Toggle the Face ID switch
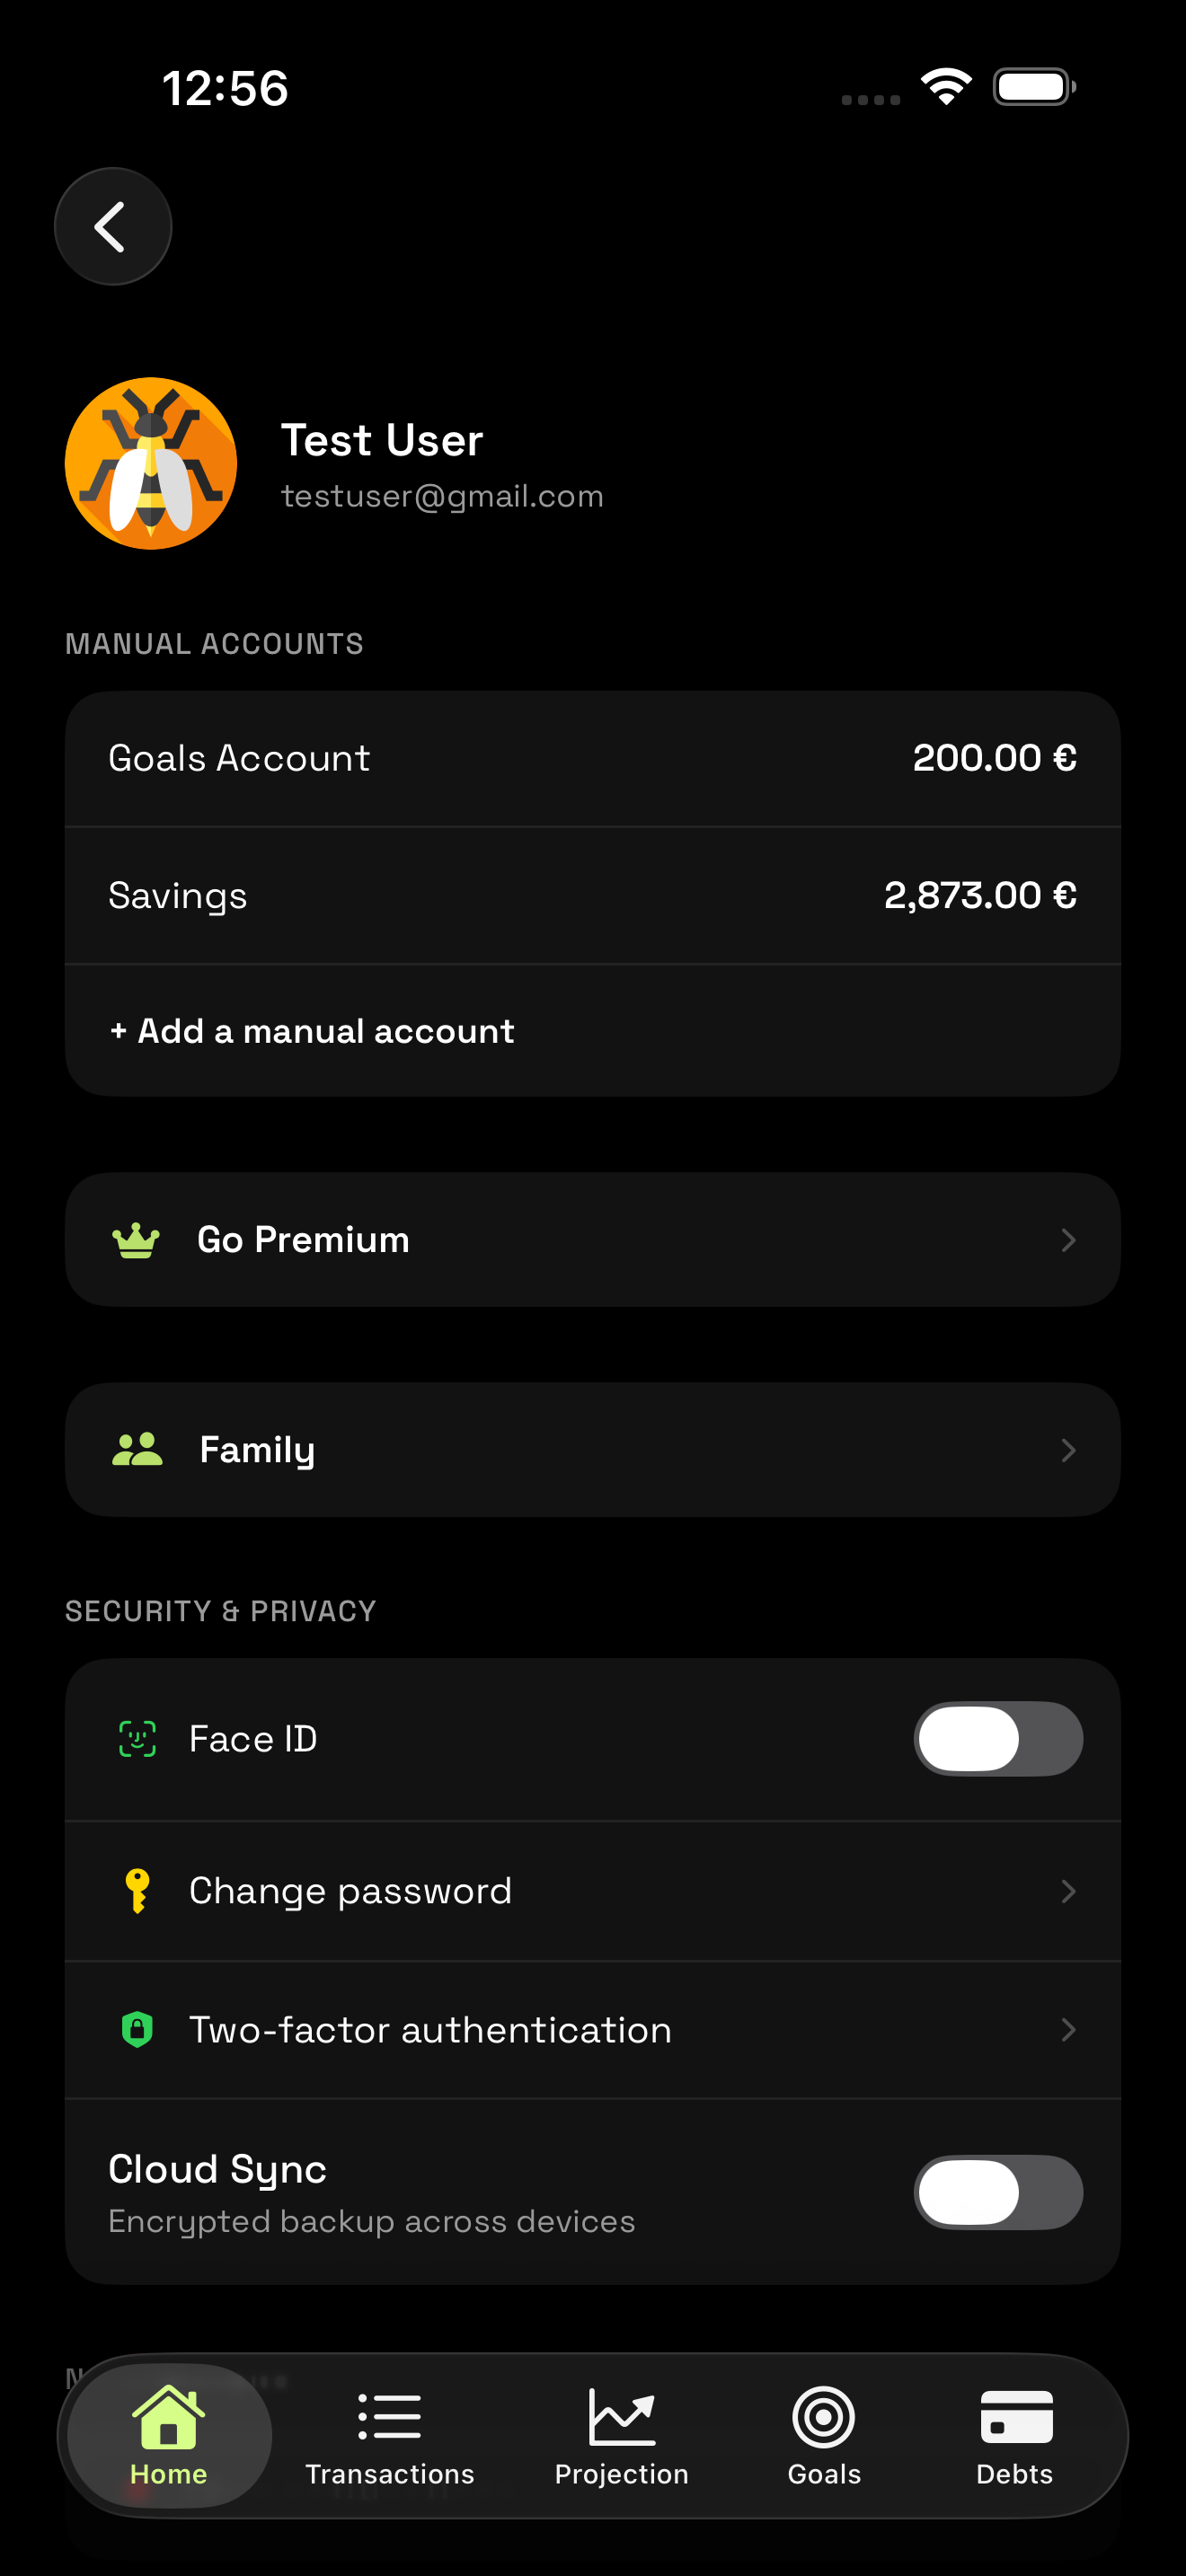Screen dimensions: 1186x2576 [998, 1739]
